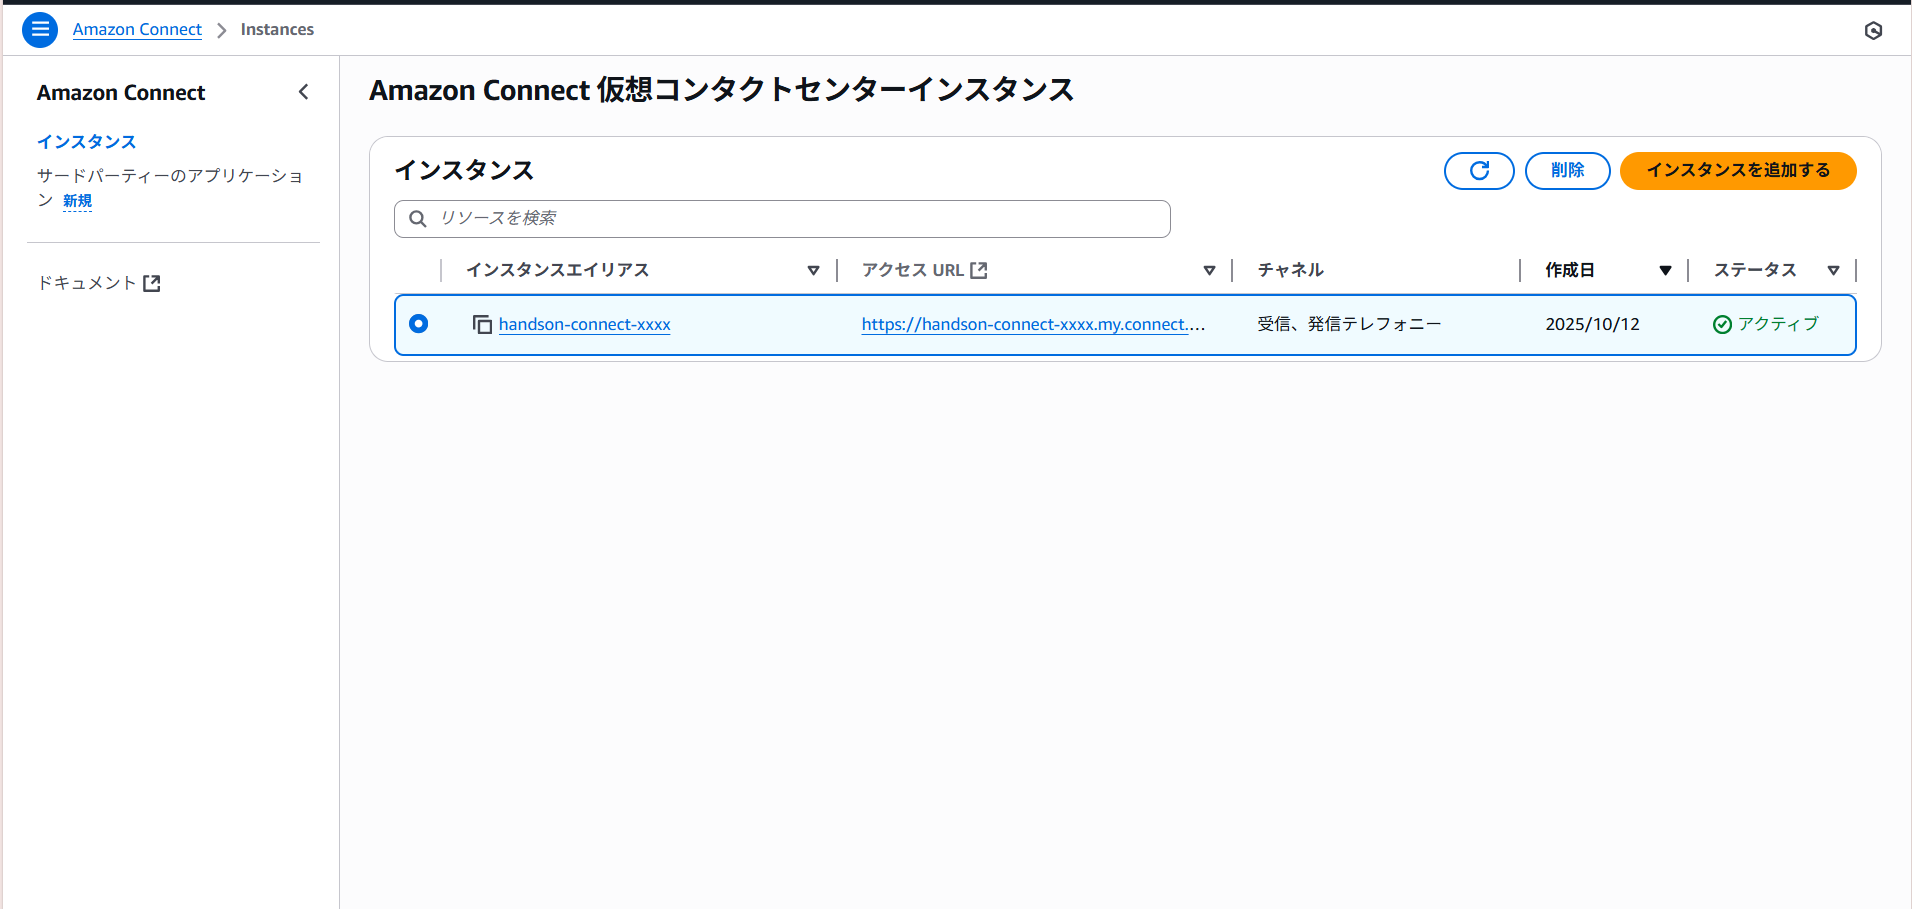Click the external link icon in アクセス URL header
The image size is (1912, 909).
click(x=979, y=270)
